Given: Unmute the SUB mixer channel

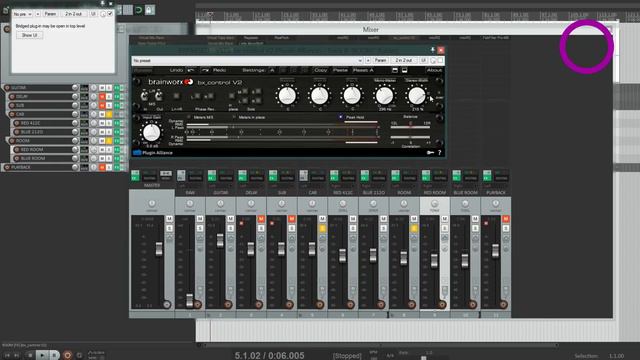Looking at the screenshot, I should pos(291,219).
